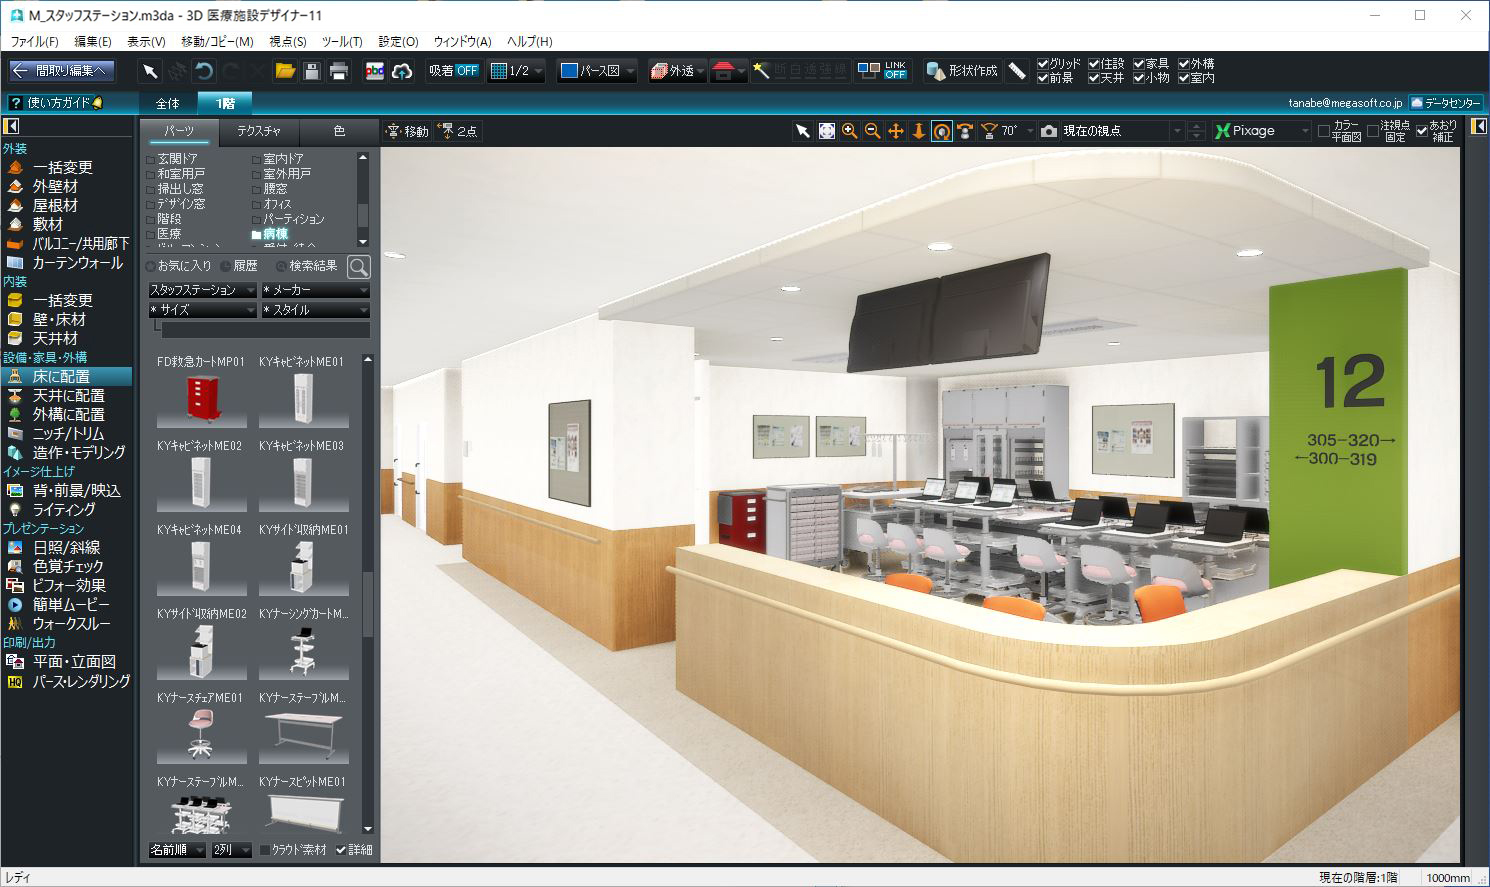
Task: Enable the カラー平面図 checkbox
Action: [1323, 131]
